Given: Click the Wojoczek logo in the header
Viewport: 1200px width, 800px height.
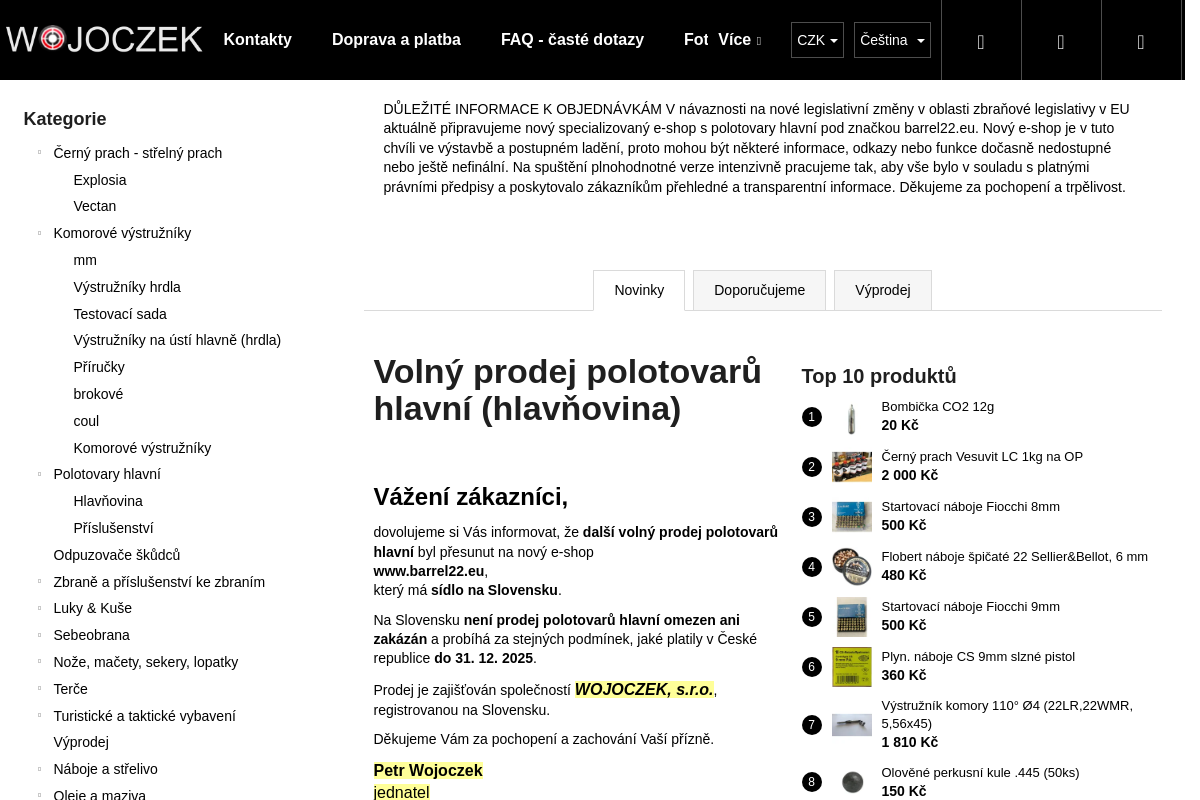Looking at the screenshot, I should pos(104,39).
